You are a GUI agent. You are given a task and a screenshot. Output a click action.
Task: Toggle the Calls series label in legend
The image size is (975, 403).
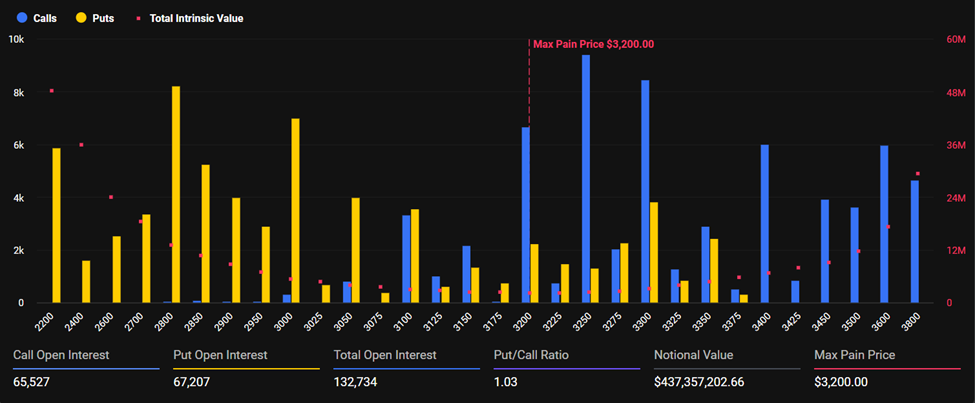pos(45,18)
